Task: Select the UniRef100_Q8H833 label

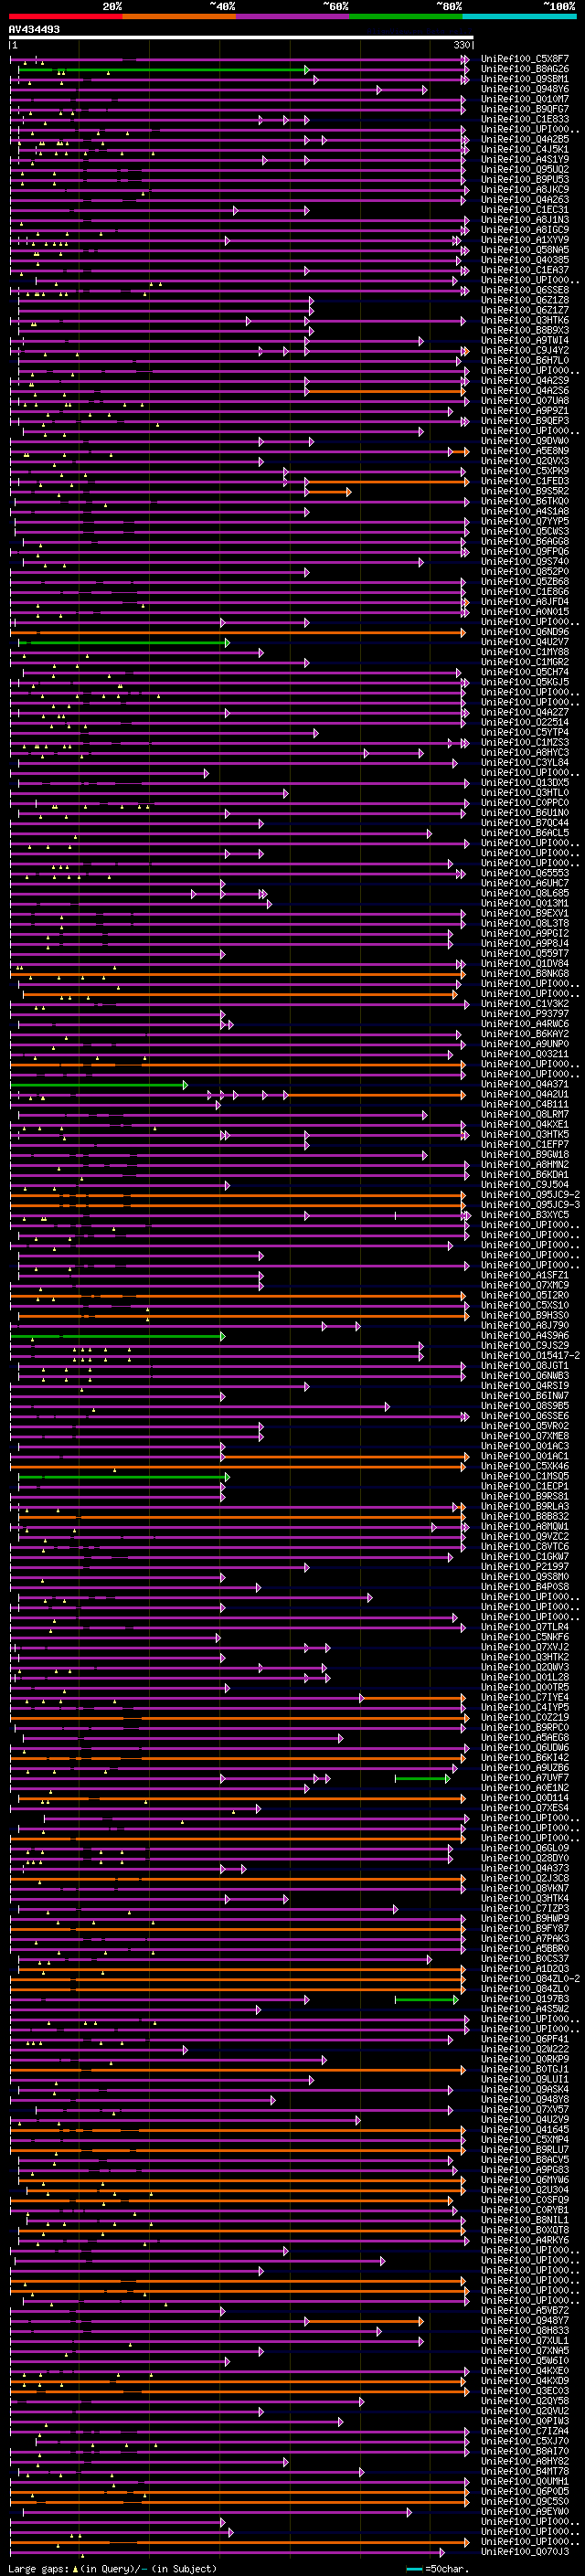Action: click(525, 2330)
